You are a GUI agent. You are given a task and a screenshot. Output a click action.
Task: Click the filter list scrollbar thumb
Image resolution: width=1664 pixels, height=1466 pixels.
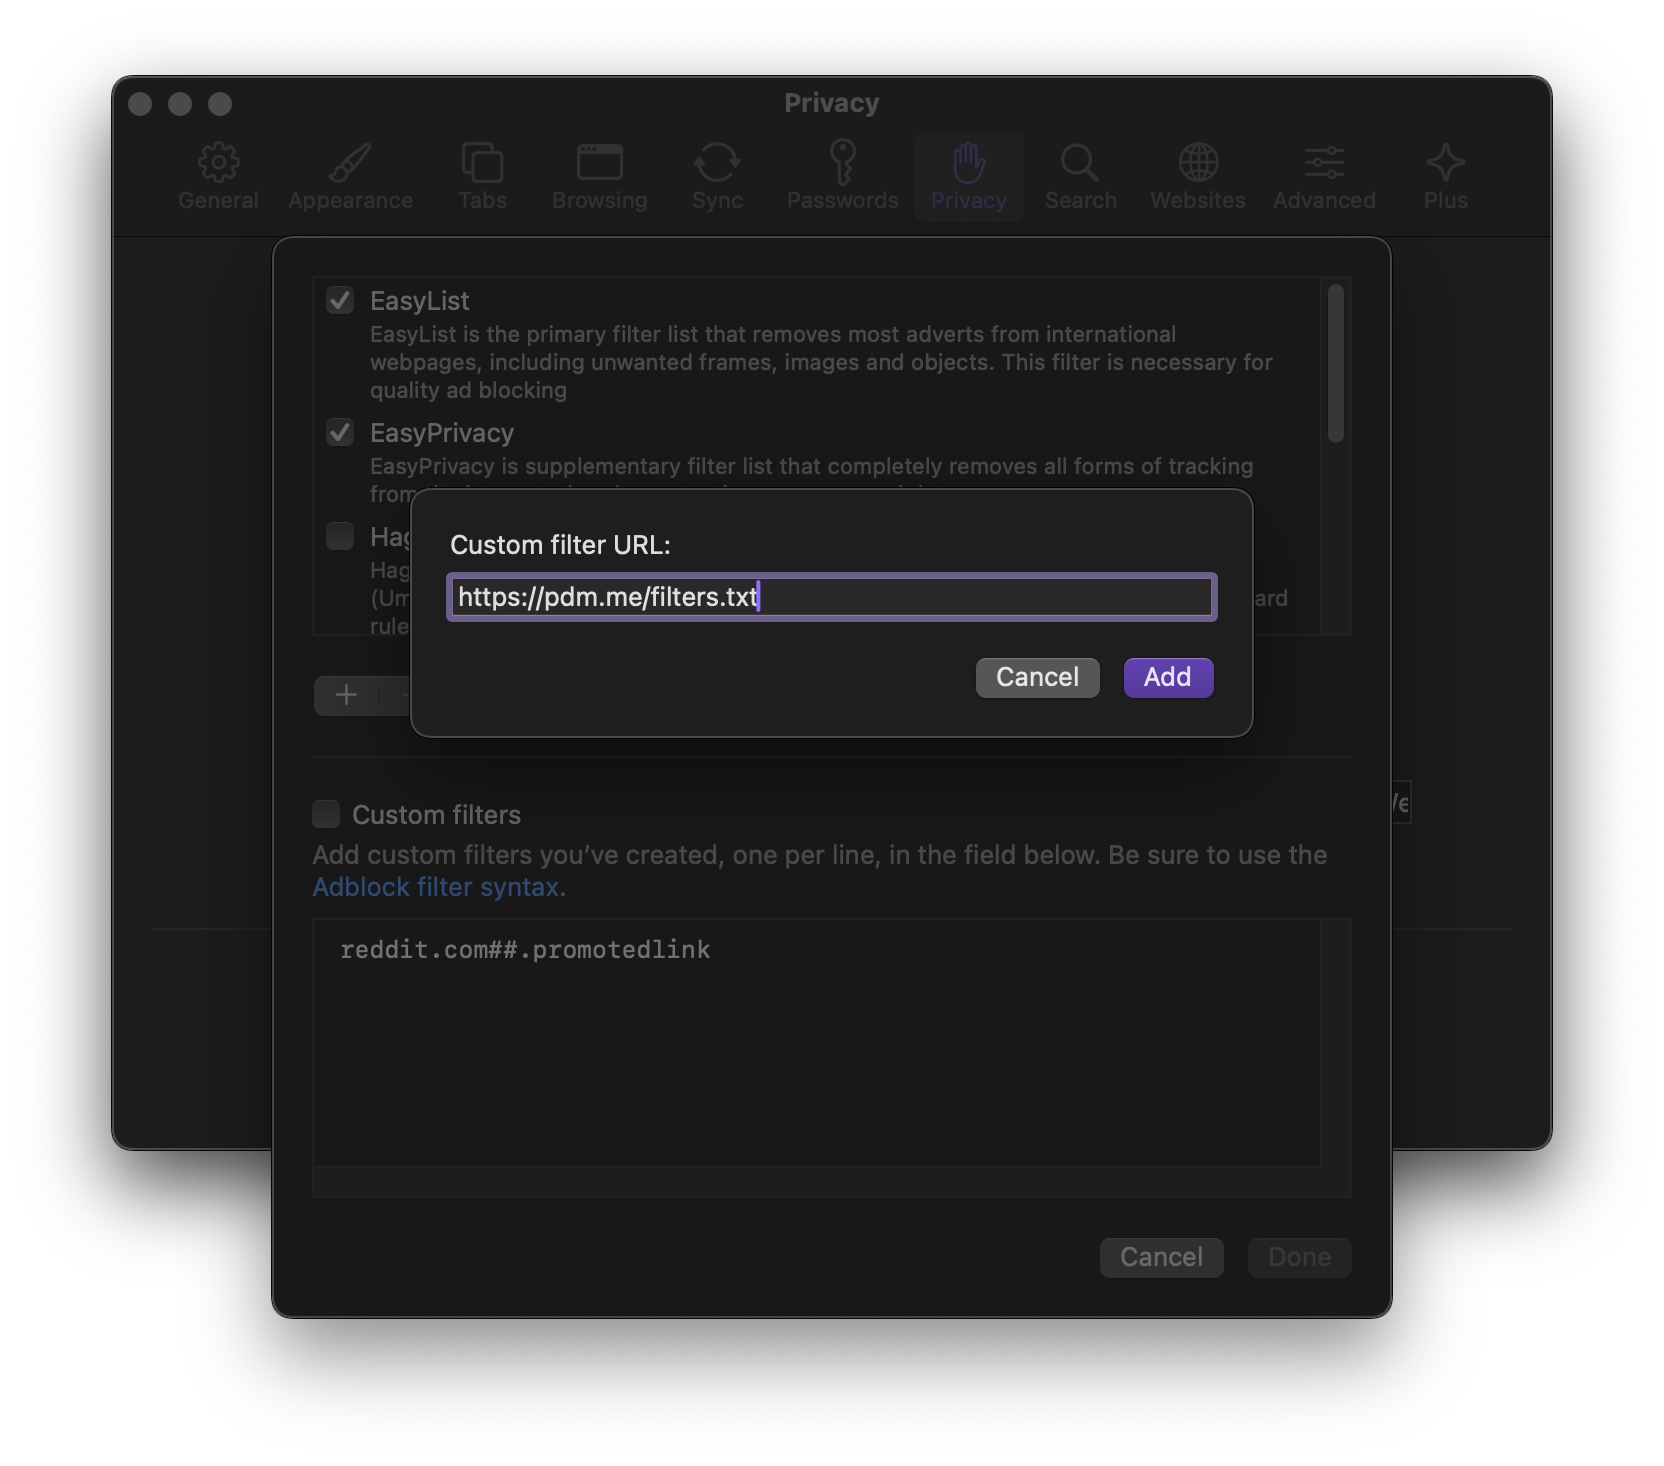coord(1335,363)
